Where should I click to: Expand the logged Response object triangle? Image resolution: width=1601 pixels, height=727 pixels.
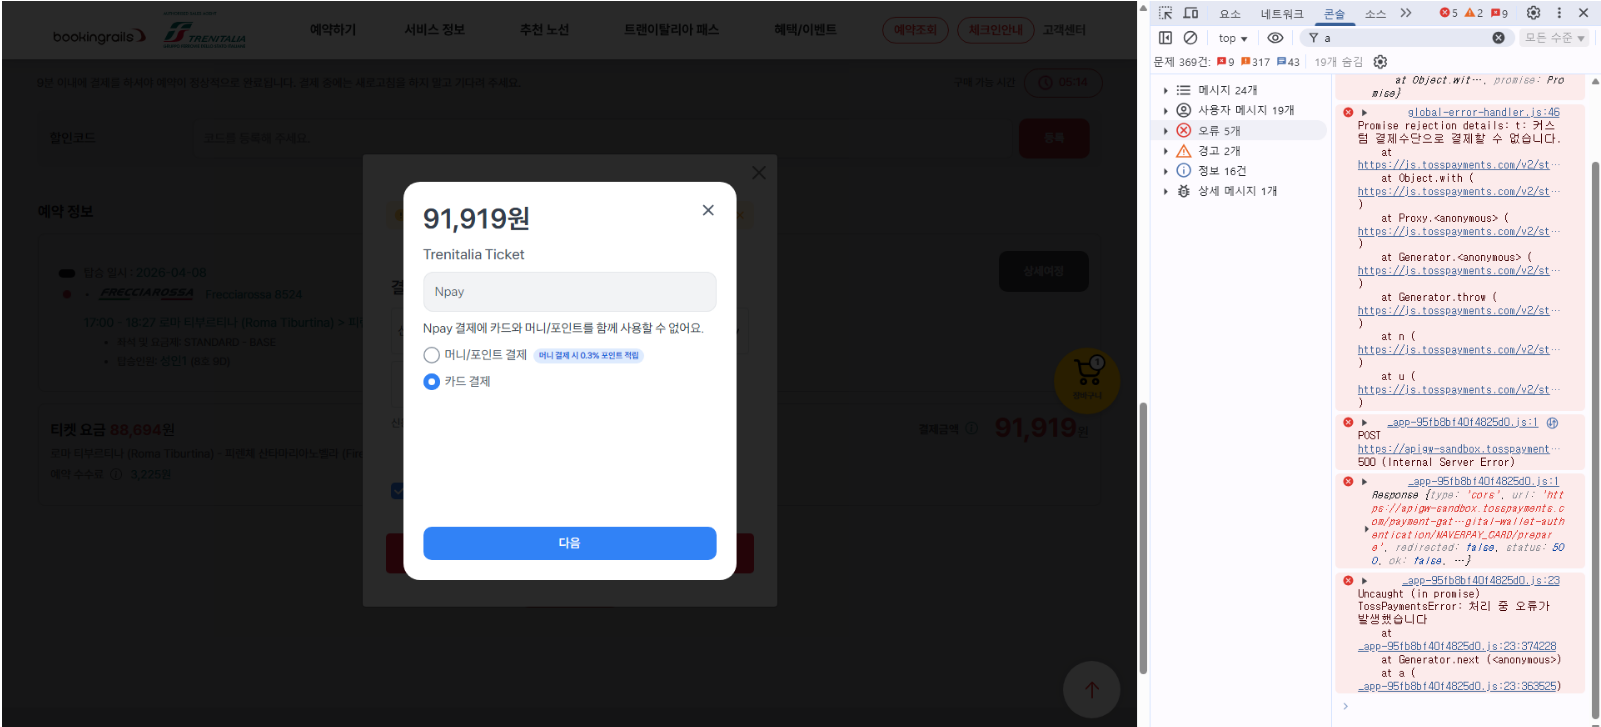(1367, 528)
